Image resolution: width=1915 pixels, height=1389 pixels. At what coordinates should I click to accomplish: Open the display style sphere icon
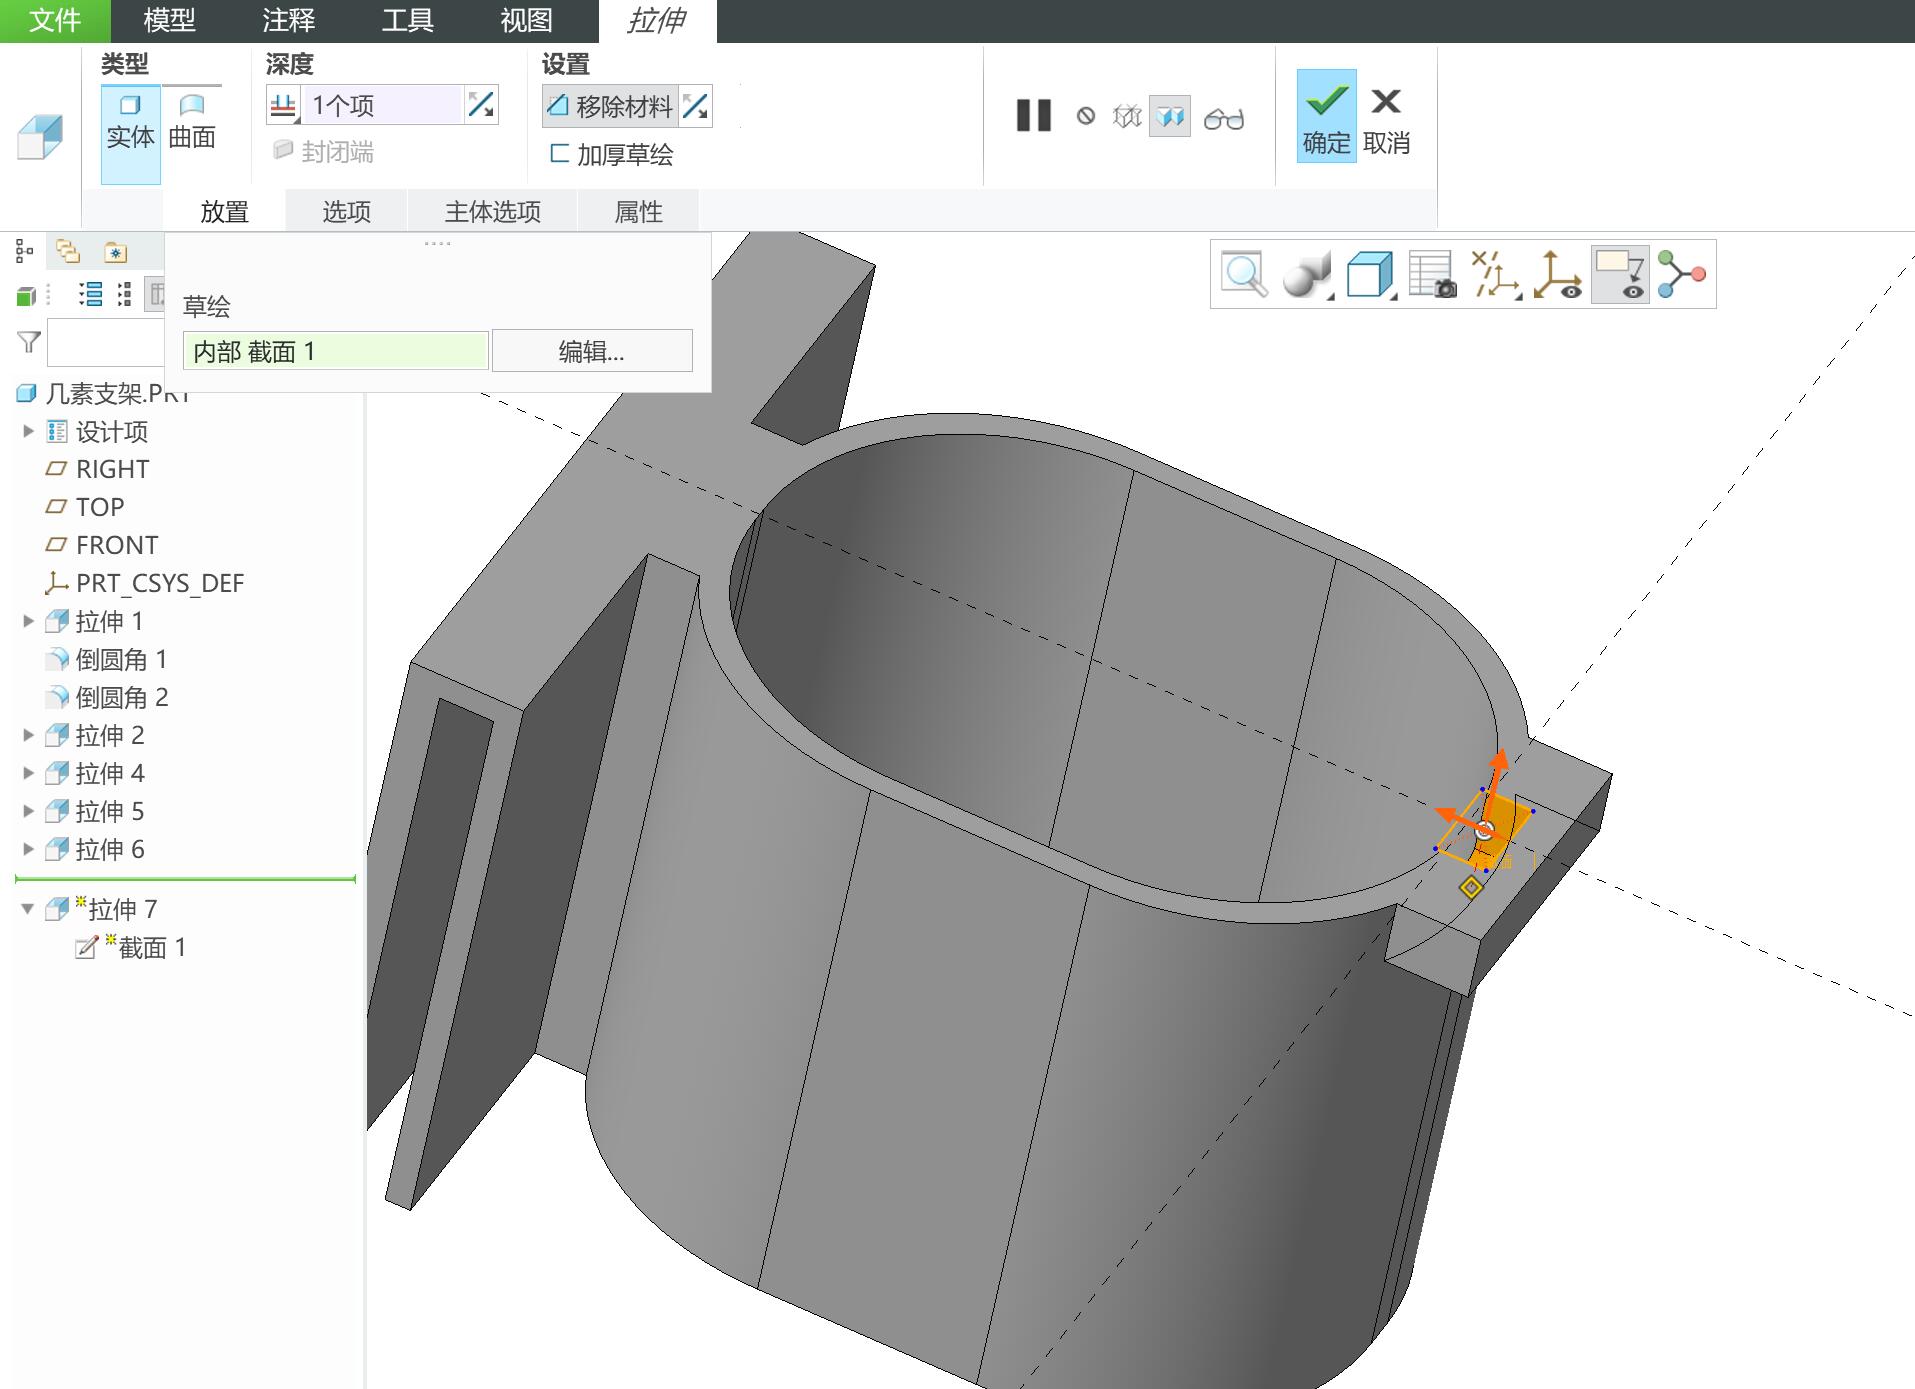1306,274
